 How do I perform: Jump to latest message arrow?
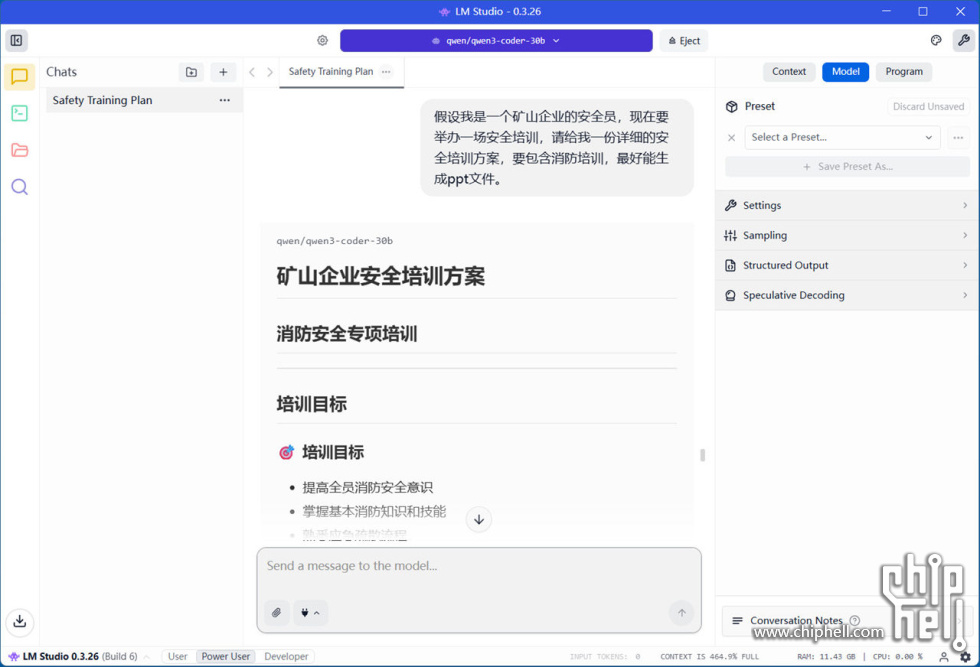tap(479, 519)
